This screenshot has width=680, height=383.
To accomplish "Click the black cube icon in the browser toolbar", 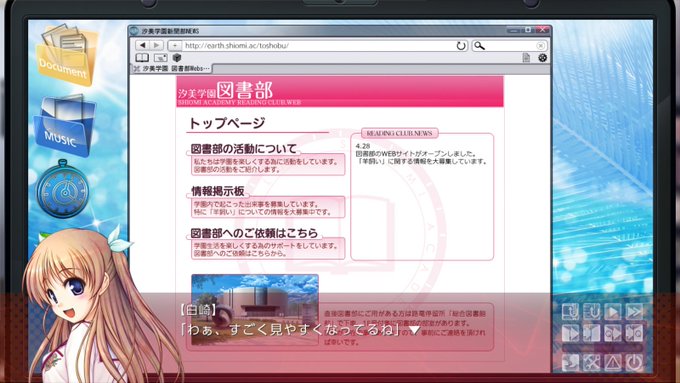I will coord(177,58).
